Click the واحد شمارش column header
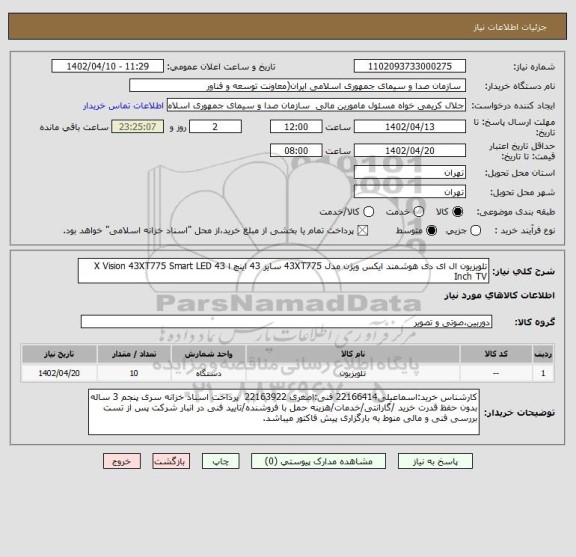576x557 pixels. click(x=209, y=354)
